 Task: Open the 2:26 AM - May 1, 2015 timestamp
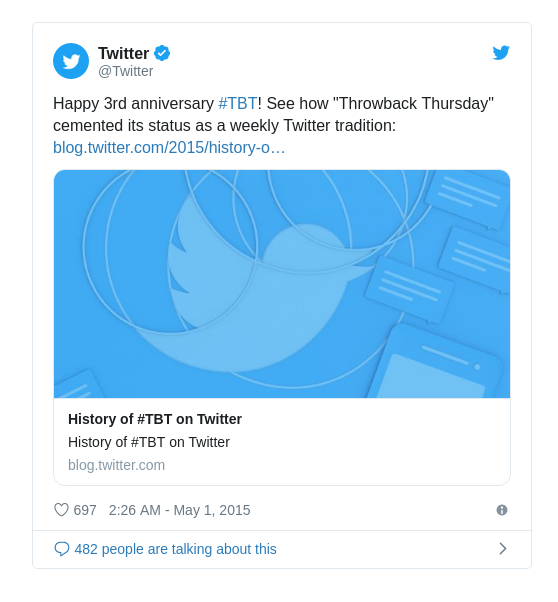point(179,510)
